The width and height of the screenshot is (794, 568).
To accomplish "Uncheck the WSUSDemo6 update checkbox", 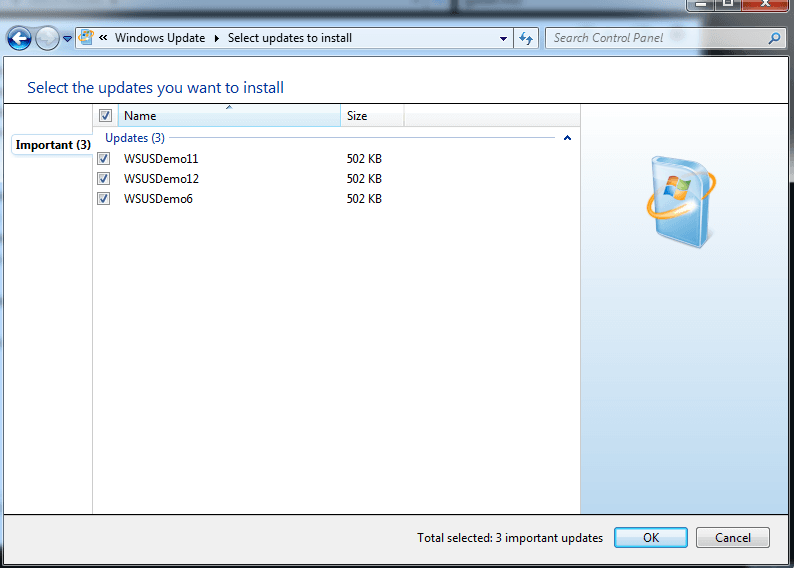I will [104, 198].
